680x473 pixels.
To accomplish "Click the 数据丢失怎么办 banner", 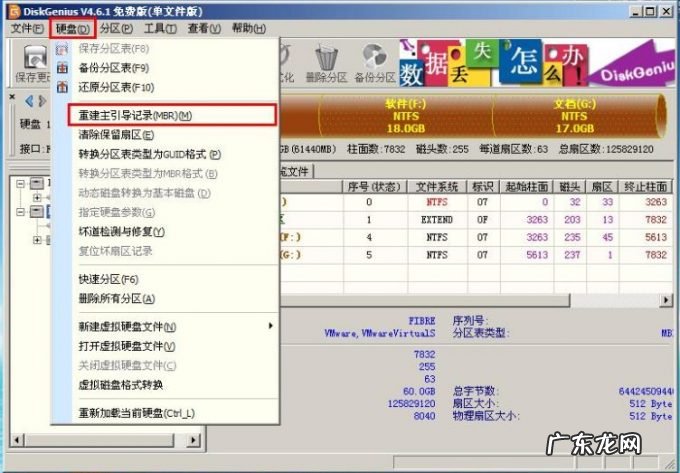I will pyautogui.click(x=537, y=63).
